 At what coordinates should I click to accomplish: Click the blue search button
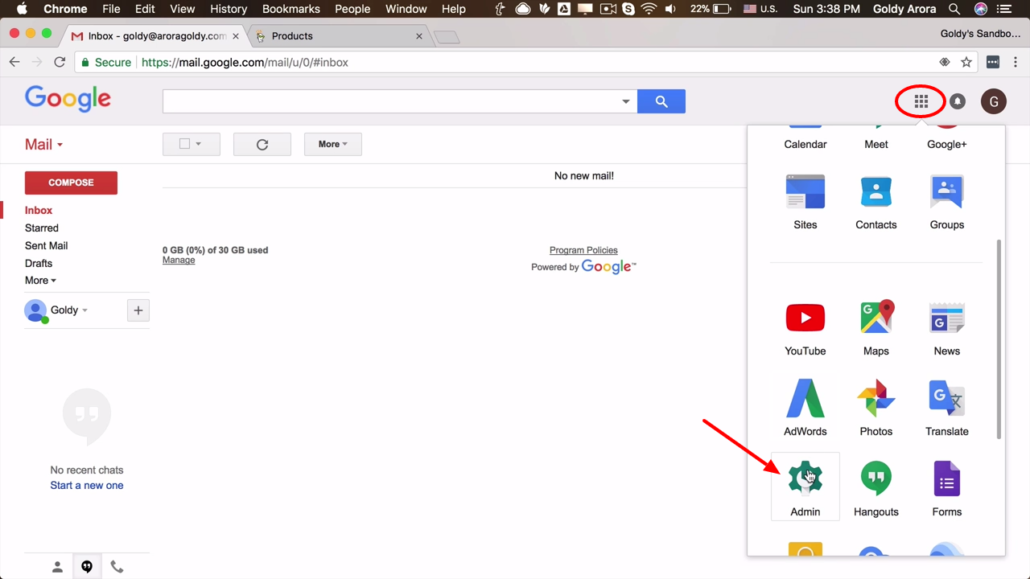(x=661, y=101)
